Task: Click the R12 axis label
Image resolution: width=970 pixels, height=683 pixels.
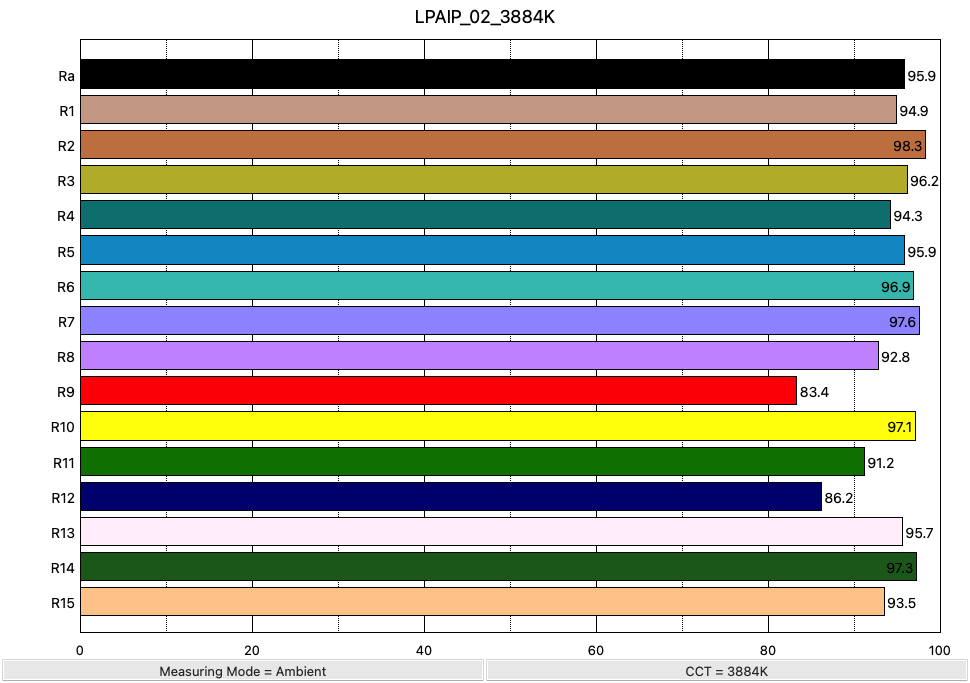Action: [x=62, y=498]
